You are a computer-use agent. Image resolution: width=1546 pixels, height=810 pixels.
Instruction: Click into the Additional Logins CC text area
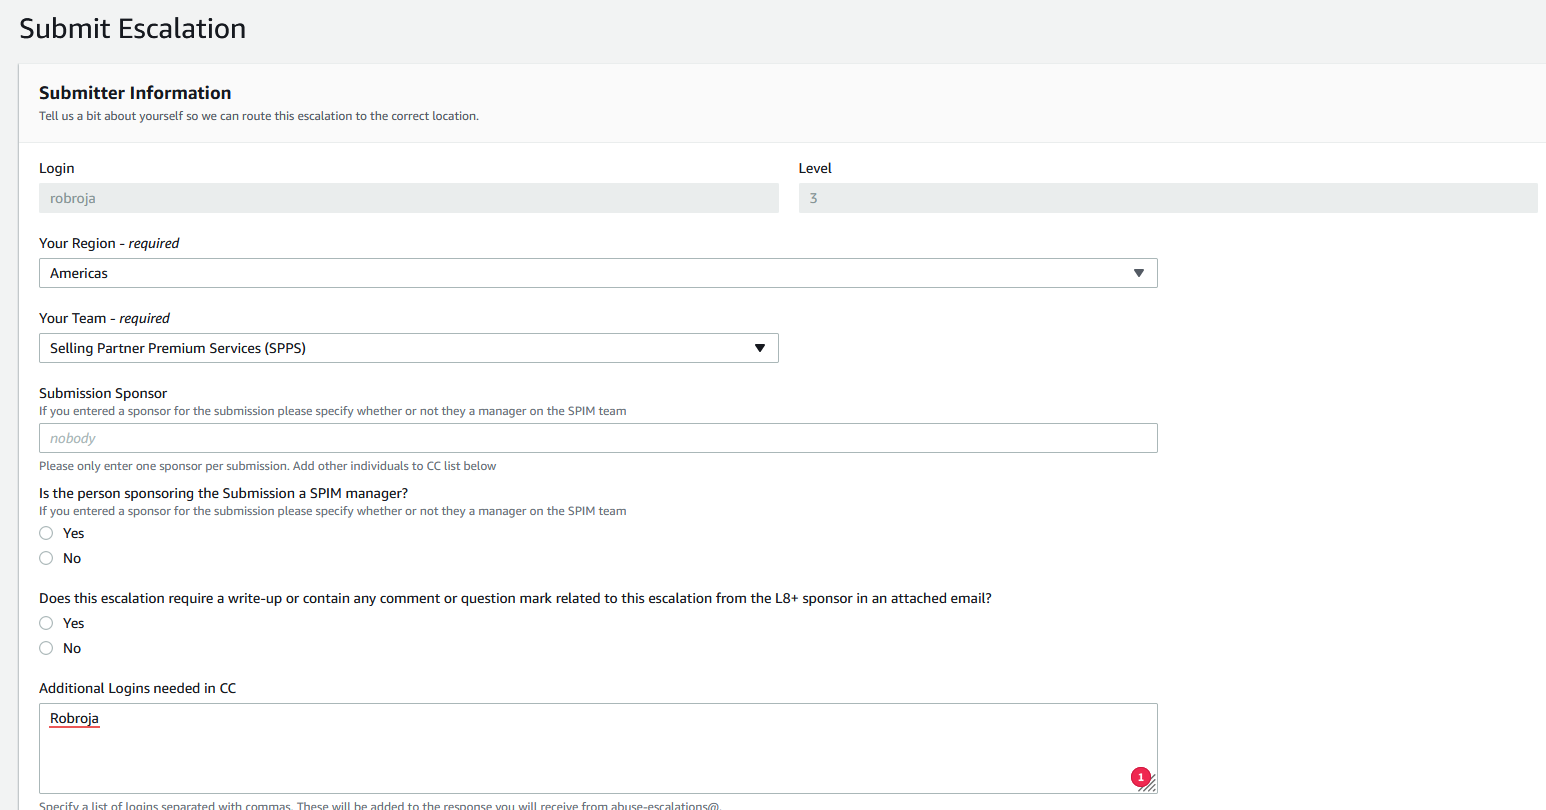click(x=597, y=748)
